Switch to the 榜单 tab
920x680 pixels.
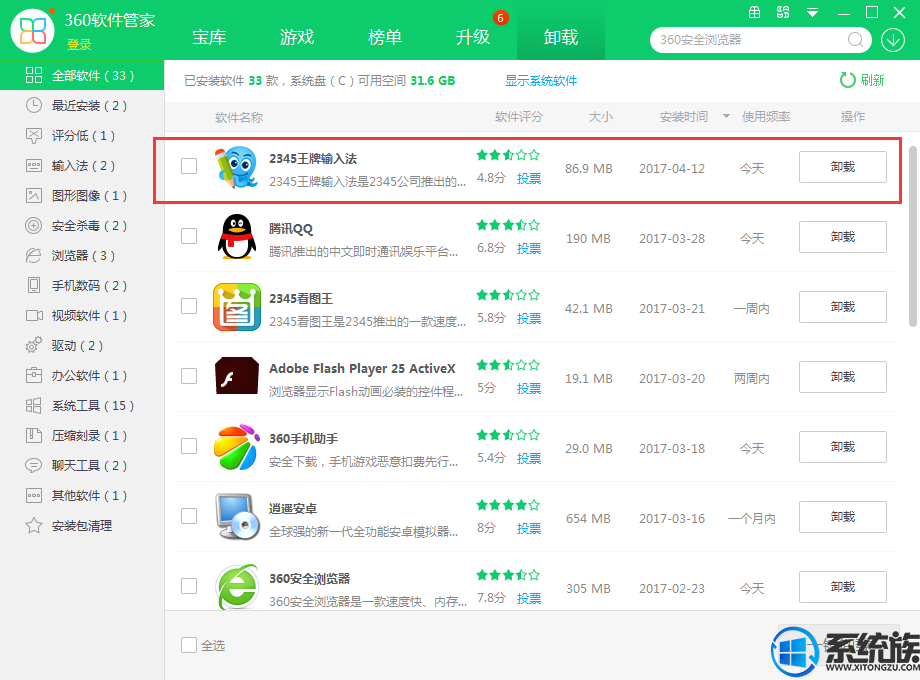[x=385, y=38]
